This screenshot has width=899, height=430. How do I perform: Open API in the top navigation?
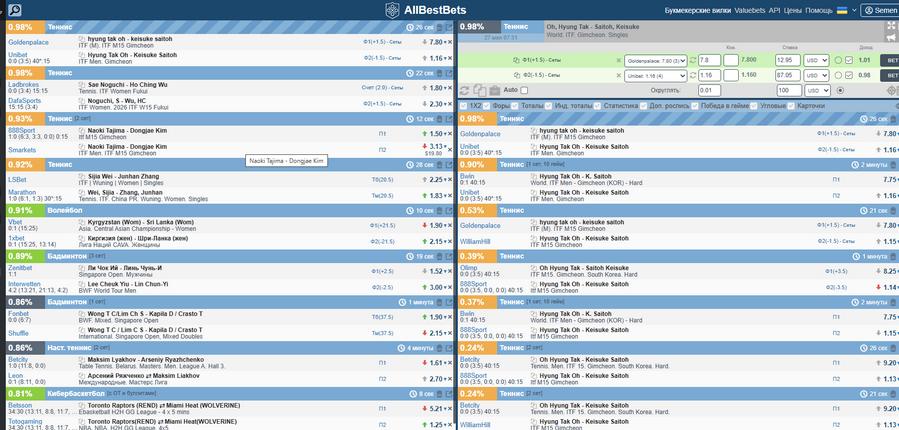pos(775,10)
